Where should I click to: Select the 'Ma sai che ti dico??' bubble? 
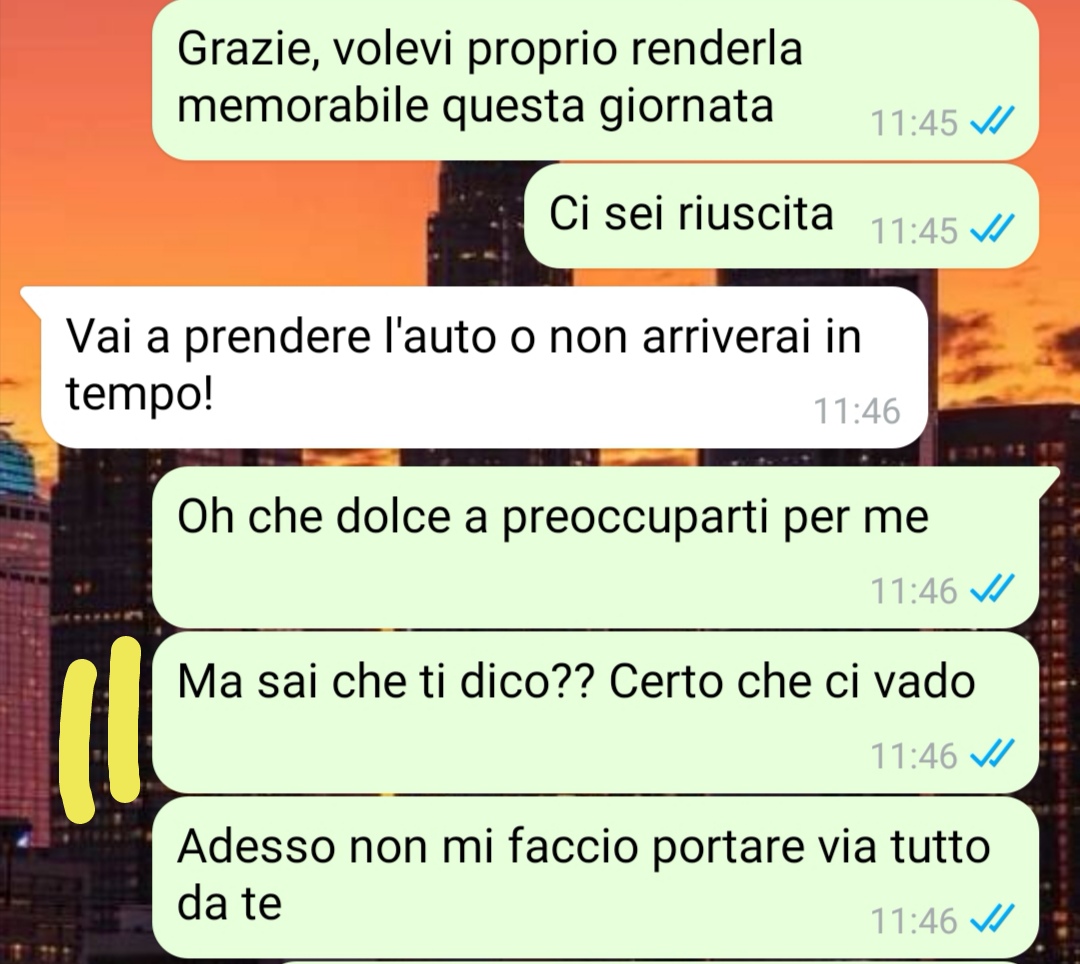pos(595,712)
